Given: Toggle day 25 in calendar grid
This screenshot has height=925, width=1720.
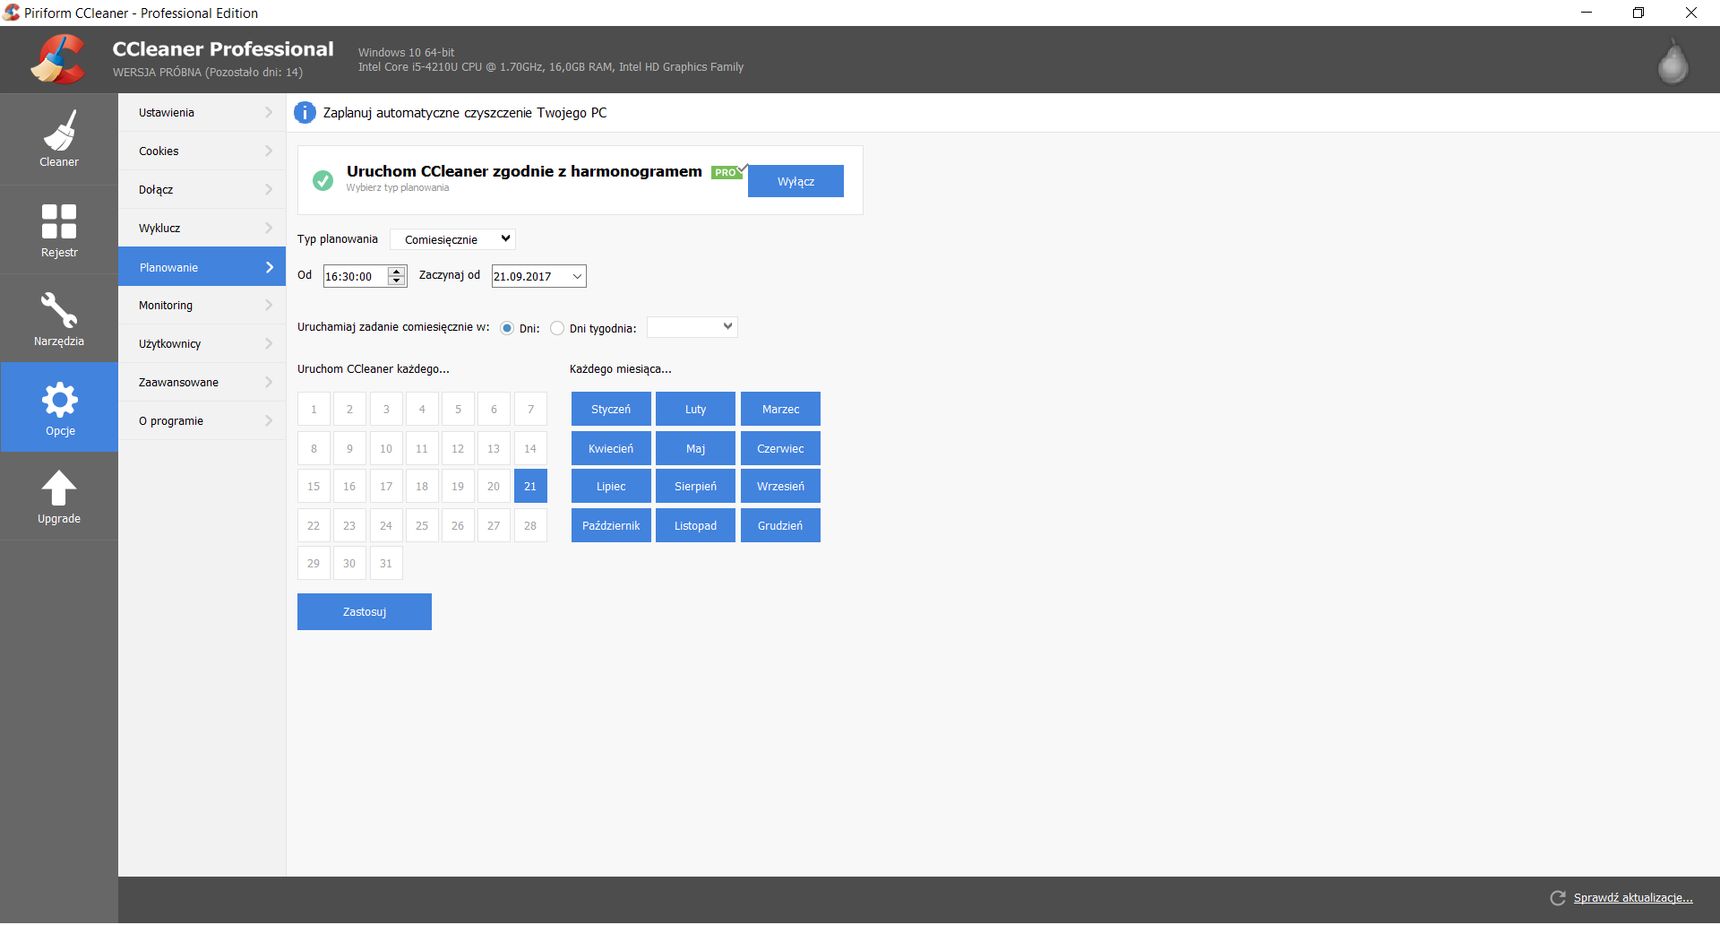Looking at the screenshot, I should (422, 525).
